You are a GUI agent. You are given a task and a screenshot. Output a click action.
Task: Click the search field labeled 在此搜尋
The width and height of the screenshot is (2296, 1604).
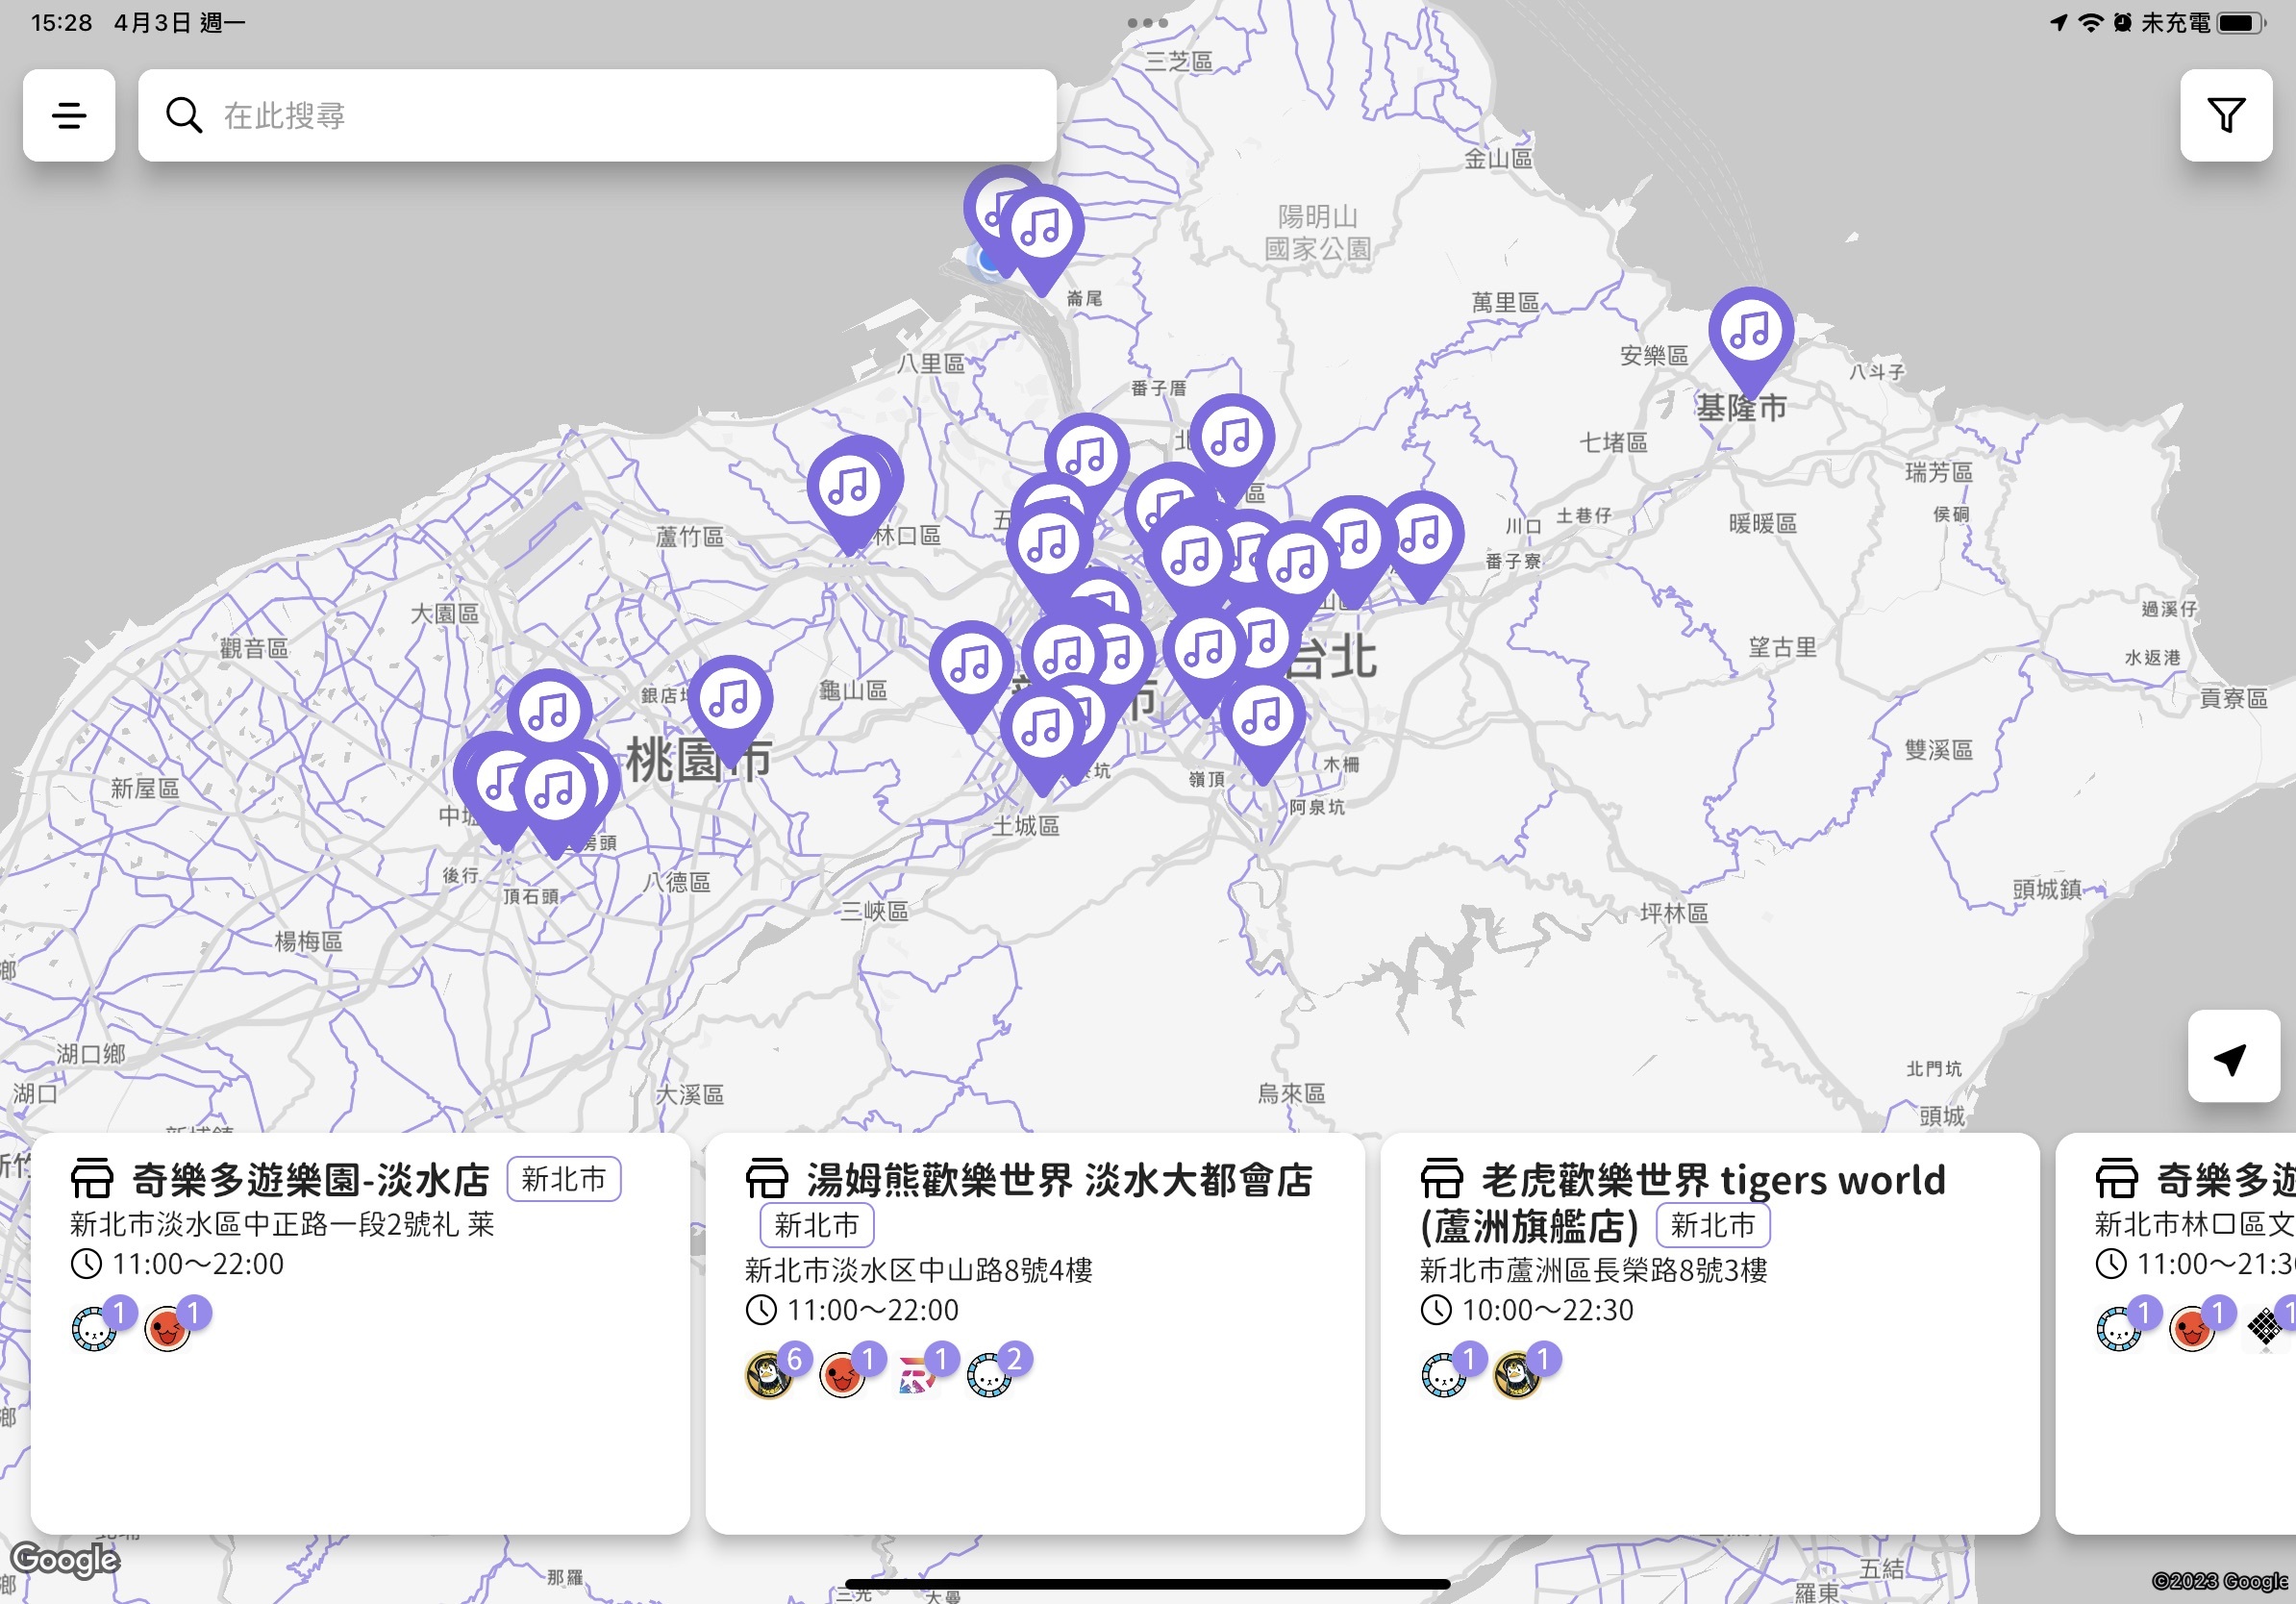tap(597, 115)
